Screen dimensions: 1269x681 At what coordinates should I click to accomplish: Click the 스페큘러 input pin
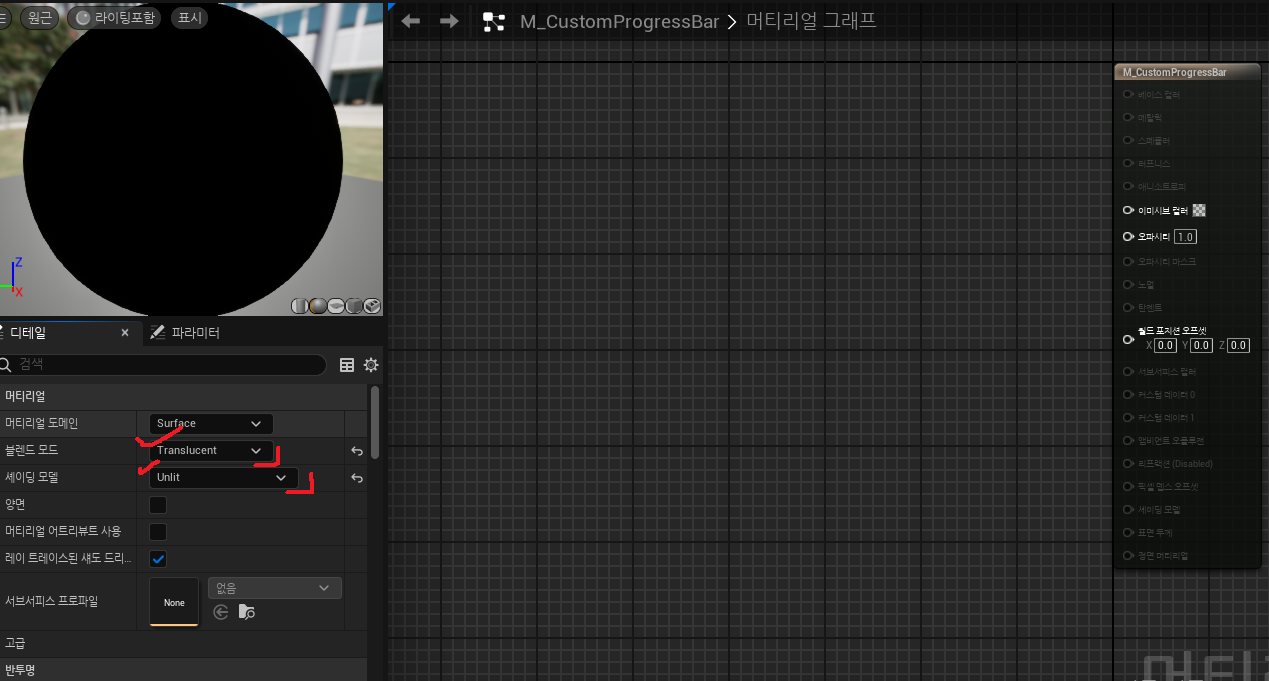pos(1128,140)
